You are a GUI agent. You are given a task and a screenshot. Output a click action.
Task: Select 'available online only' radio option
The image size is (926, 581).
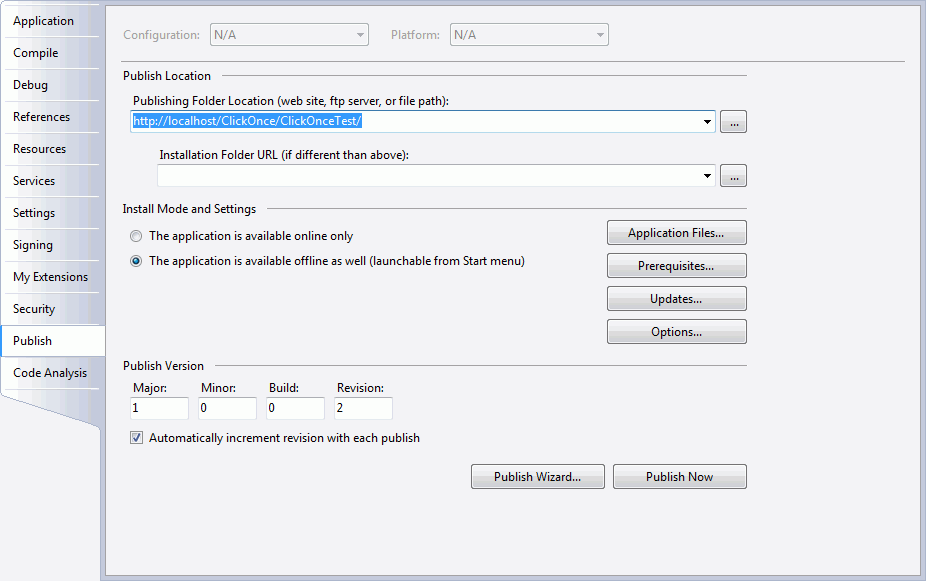click(136, 237)
